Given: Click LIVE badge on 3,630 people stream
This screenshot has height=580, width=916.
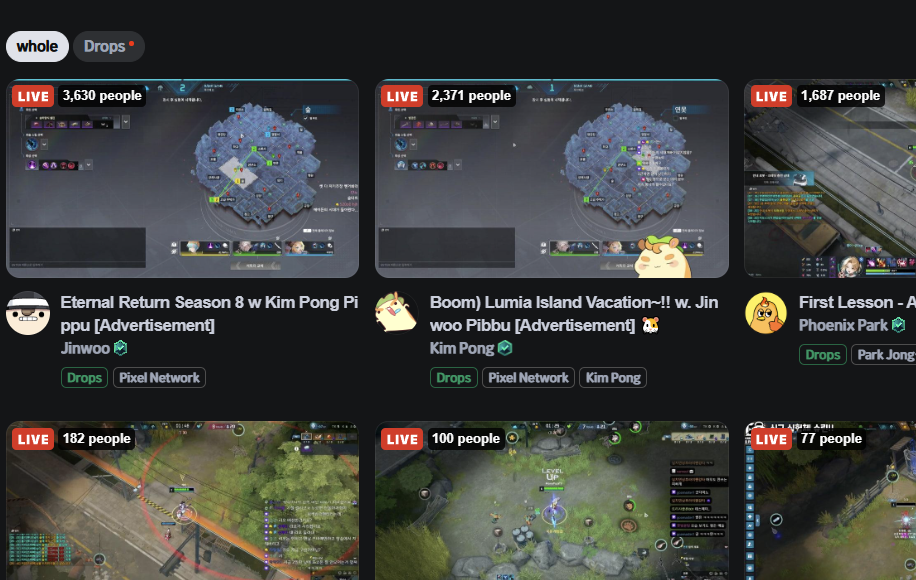Looking at the screenshot, I should [x=33, y=96].
